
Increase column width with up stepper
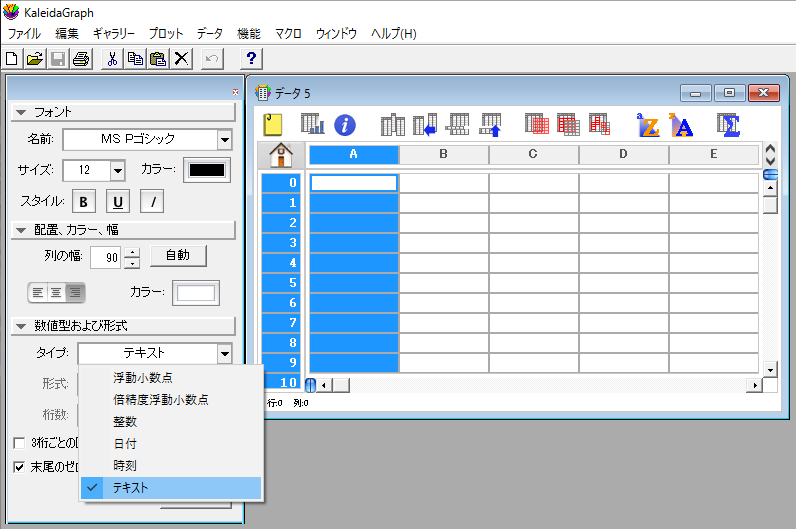(x=132, y=252)
